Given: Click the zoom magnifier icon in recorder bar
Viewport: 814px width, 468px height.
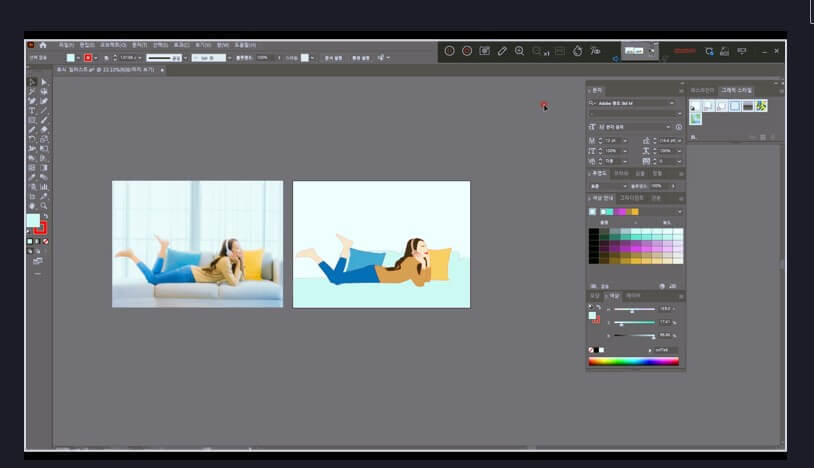Looking at the screenshot, I should pyautogui.click(x=519, y=51).
